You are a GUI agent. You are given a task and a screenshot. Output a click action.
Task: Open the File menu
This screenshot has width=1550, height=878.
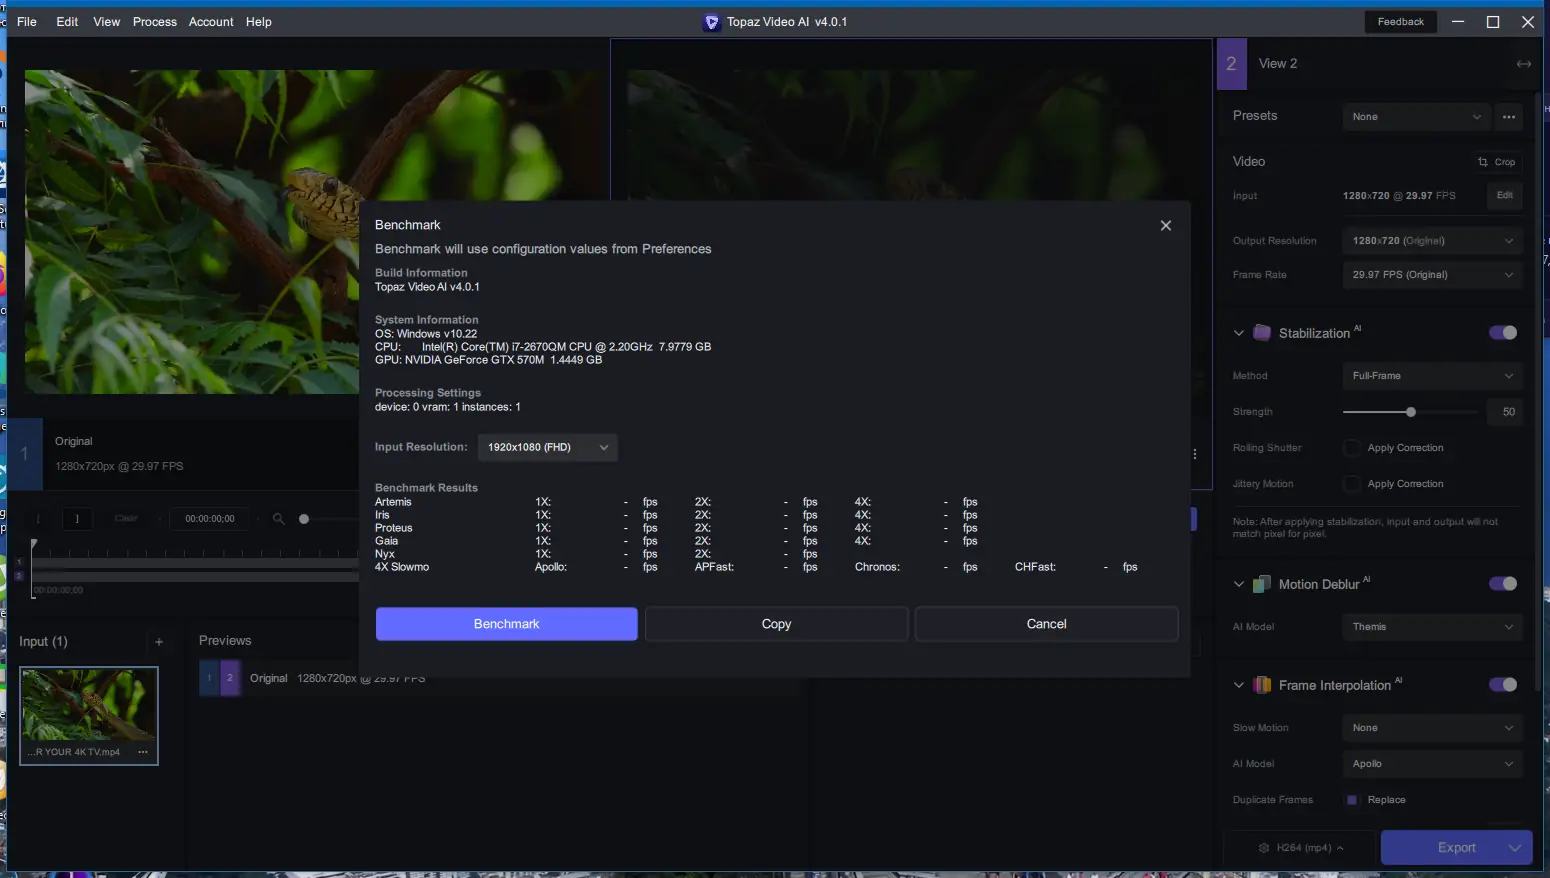tap(27, 22)
